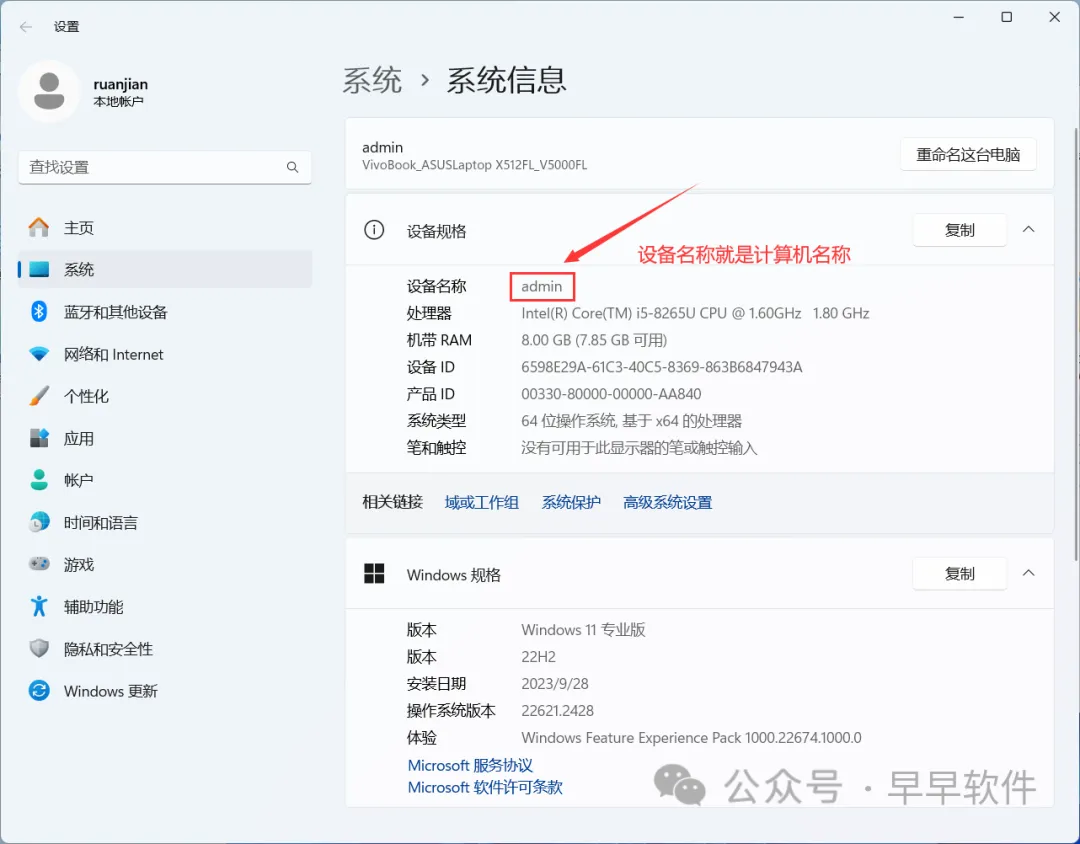Open the 系统保护 link
The width and height of the screenshot is (1080, 844).
[x=571, y=502]
